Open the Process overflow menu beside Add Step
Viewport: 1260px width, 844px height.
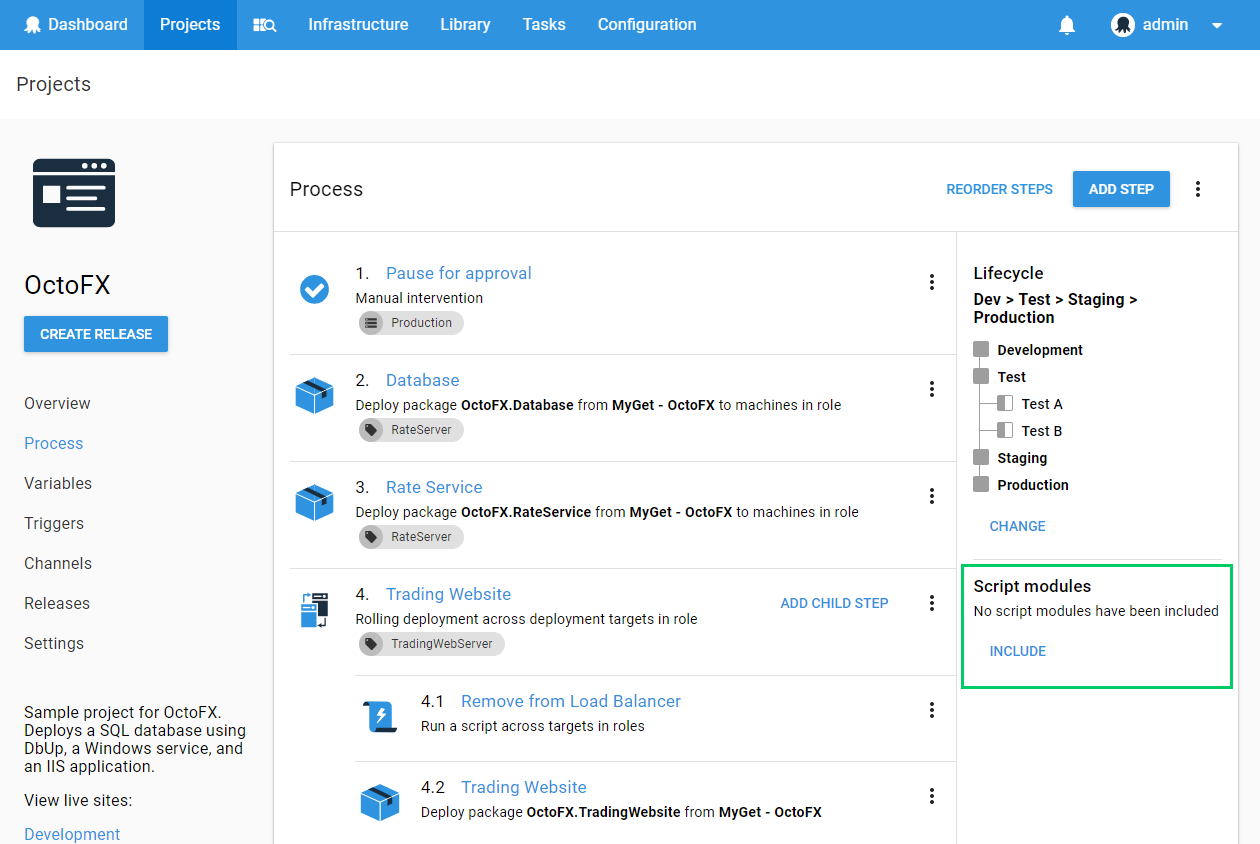click(x=1198, y=189)
